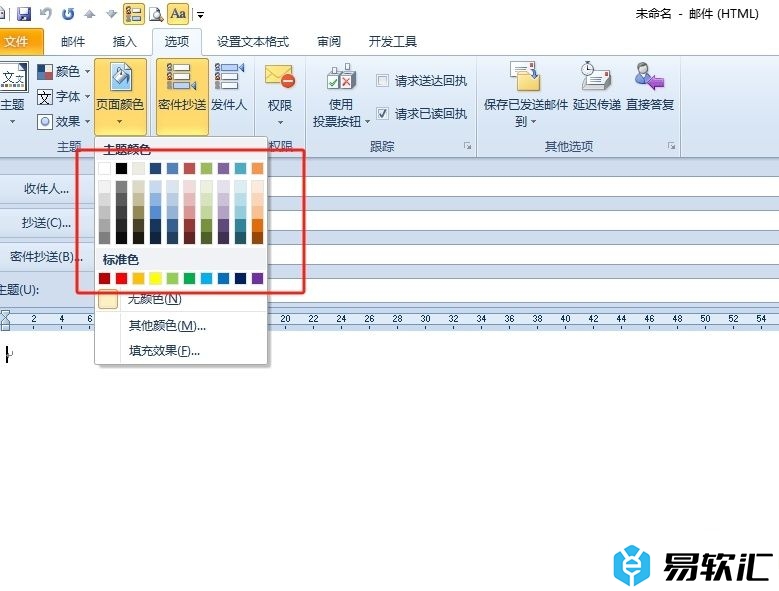The height and width of the screenshot is (591, 779).
Task: Click the 抄送(C)... Cc button
Action: [x=46, y=222]
